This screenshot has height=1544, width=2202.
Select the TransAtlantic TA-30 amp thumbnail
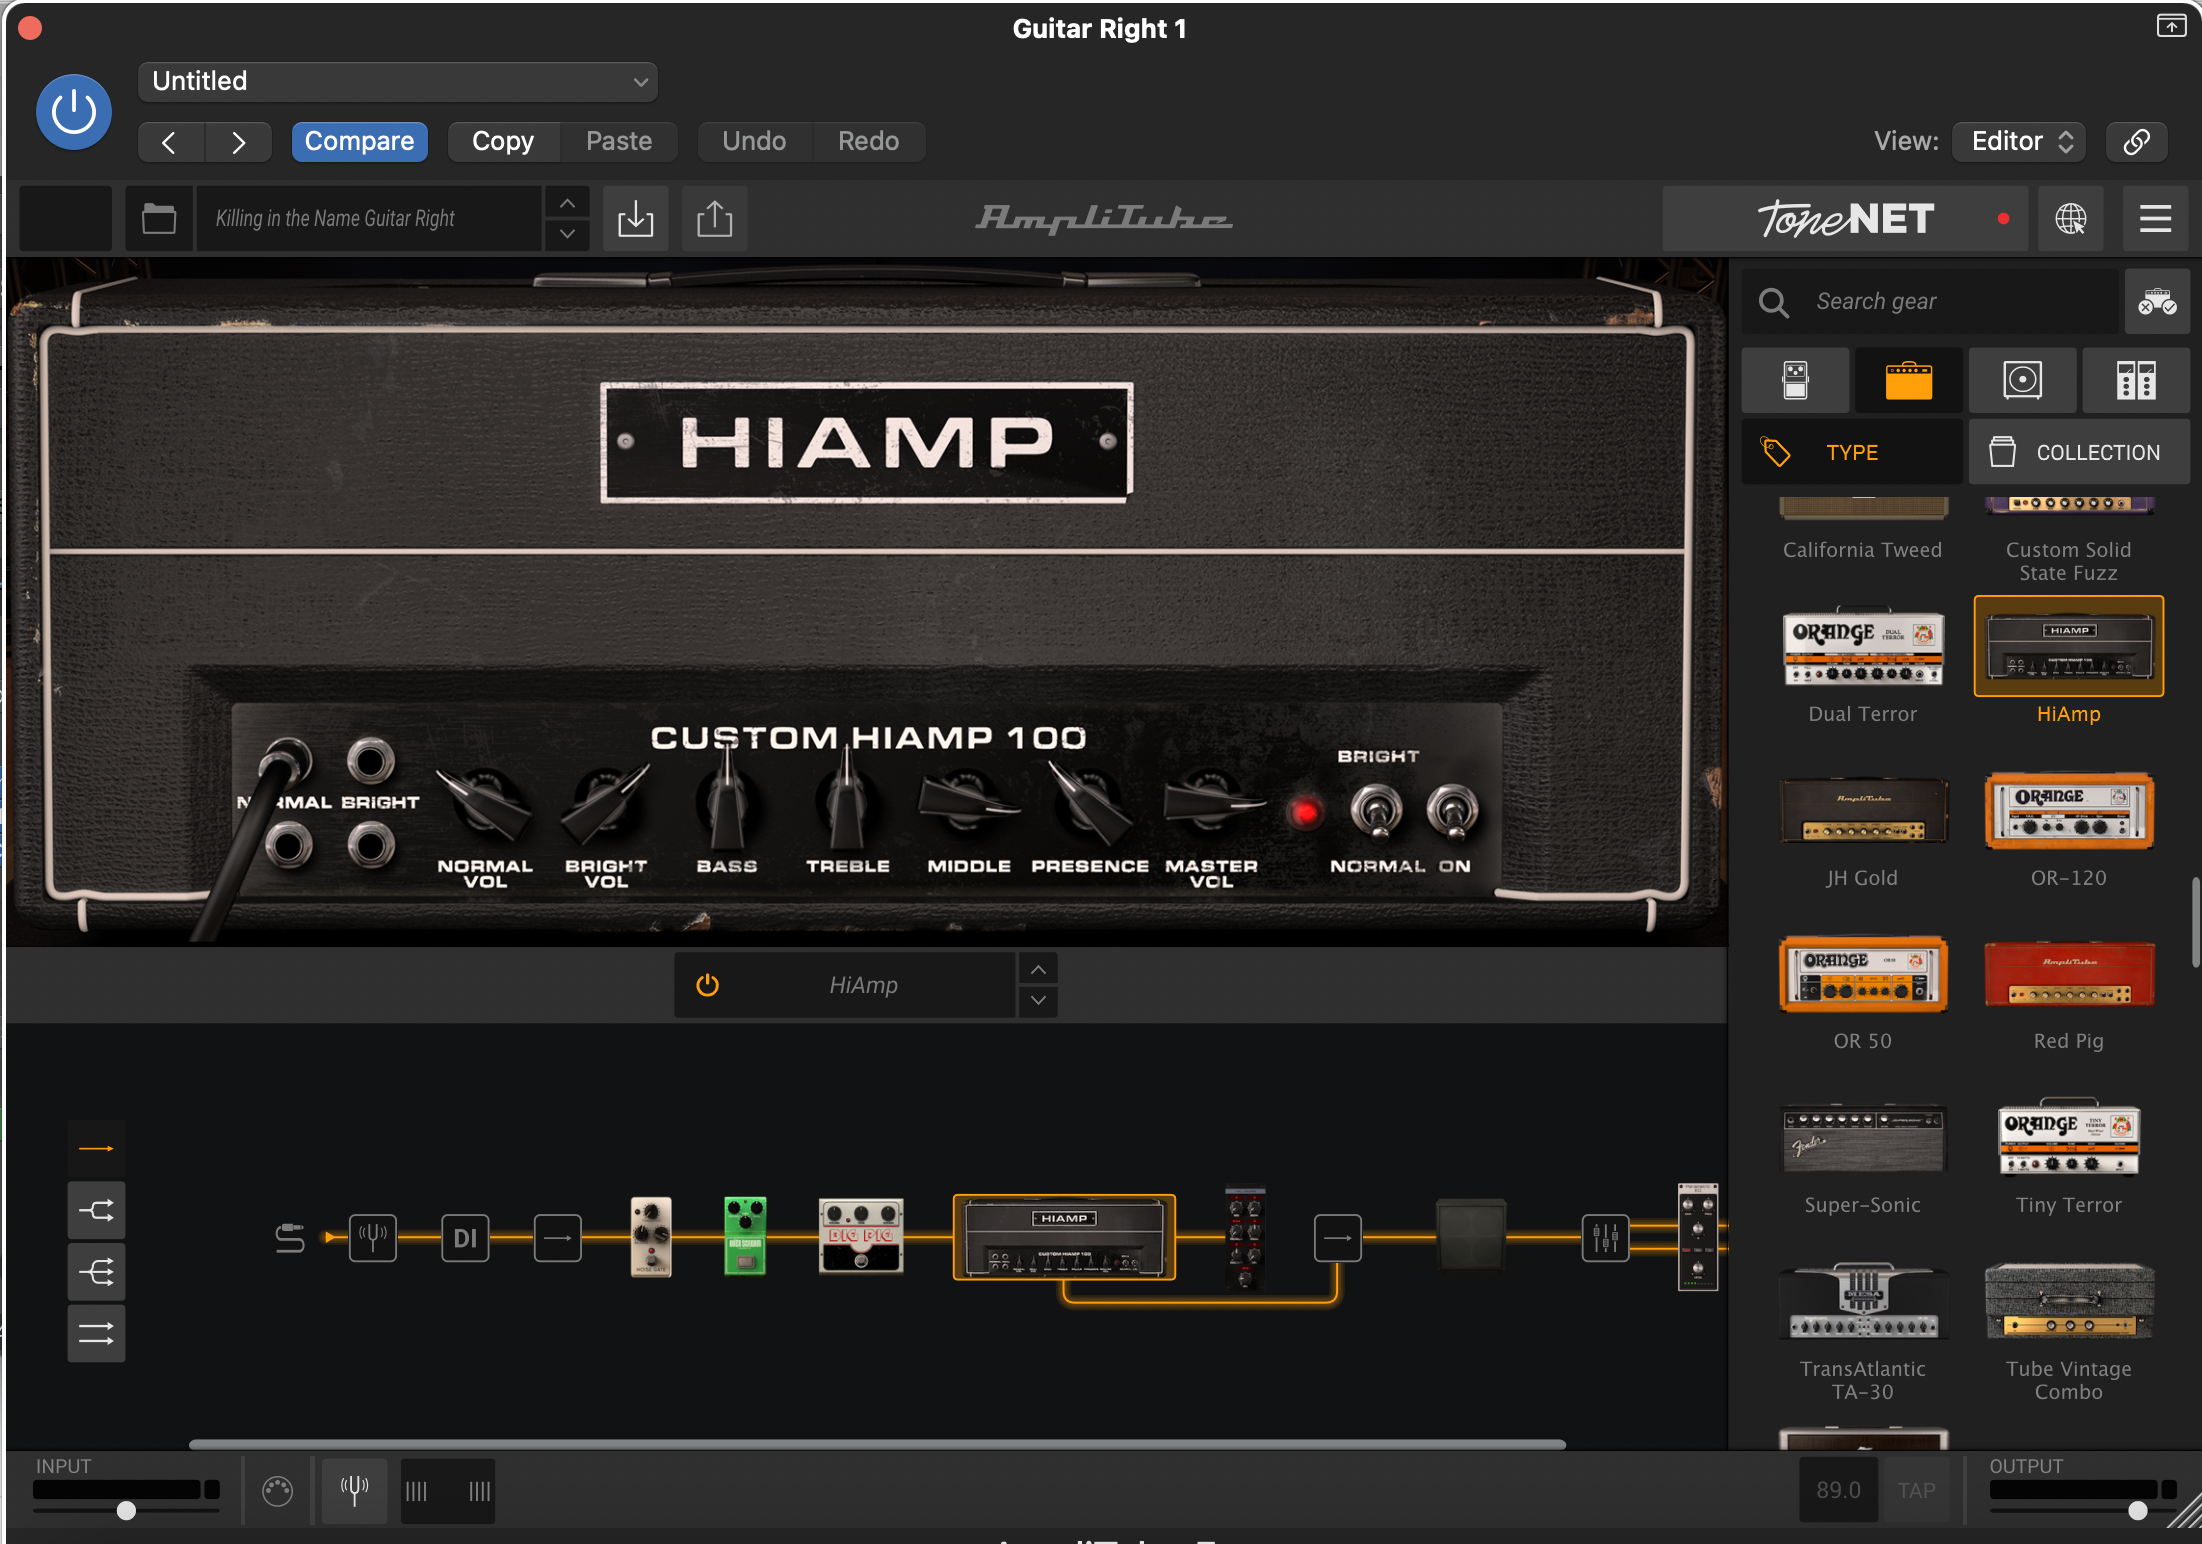[x=1863, y=1301]
